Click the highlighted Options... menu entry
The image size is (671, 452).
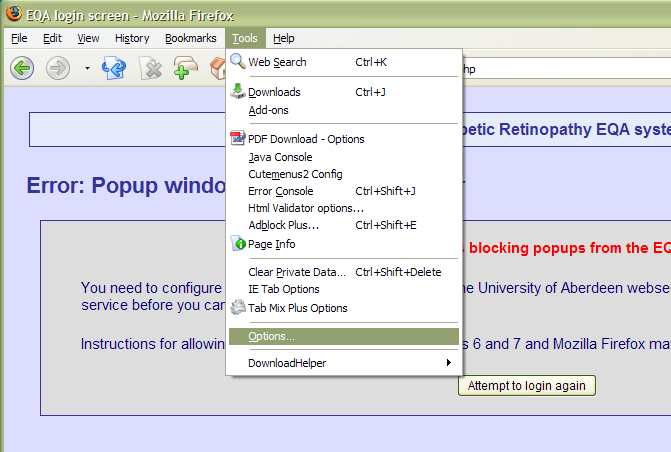tap(344, 336)
